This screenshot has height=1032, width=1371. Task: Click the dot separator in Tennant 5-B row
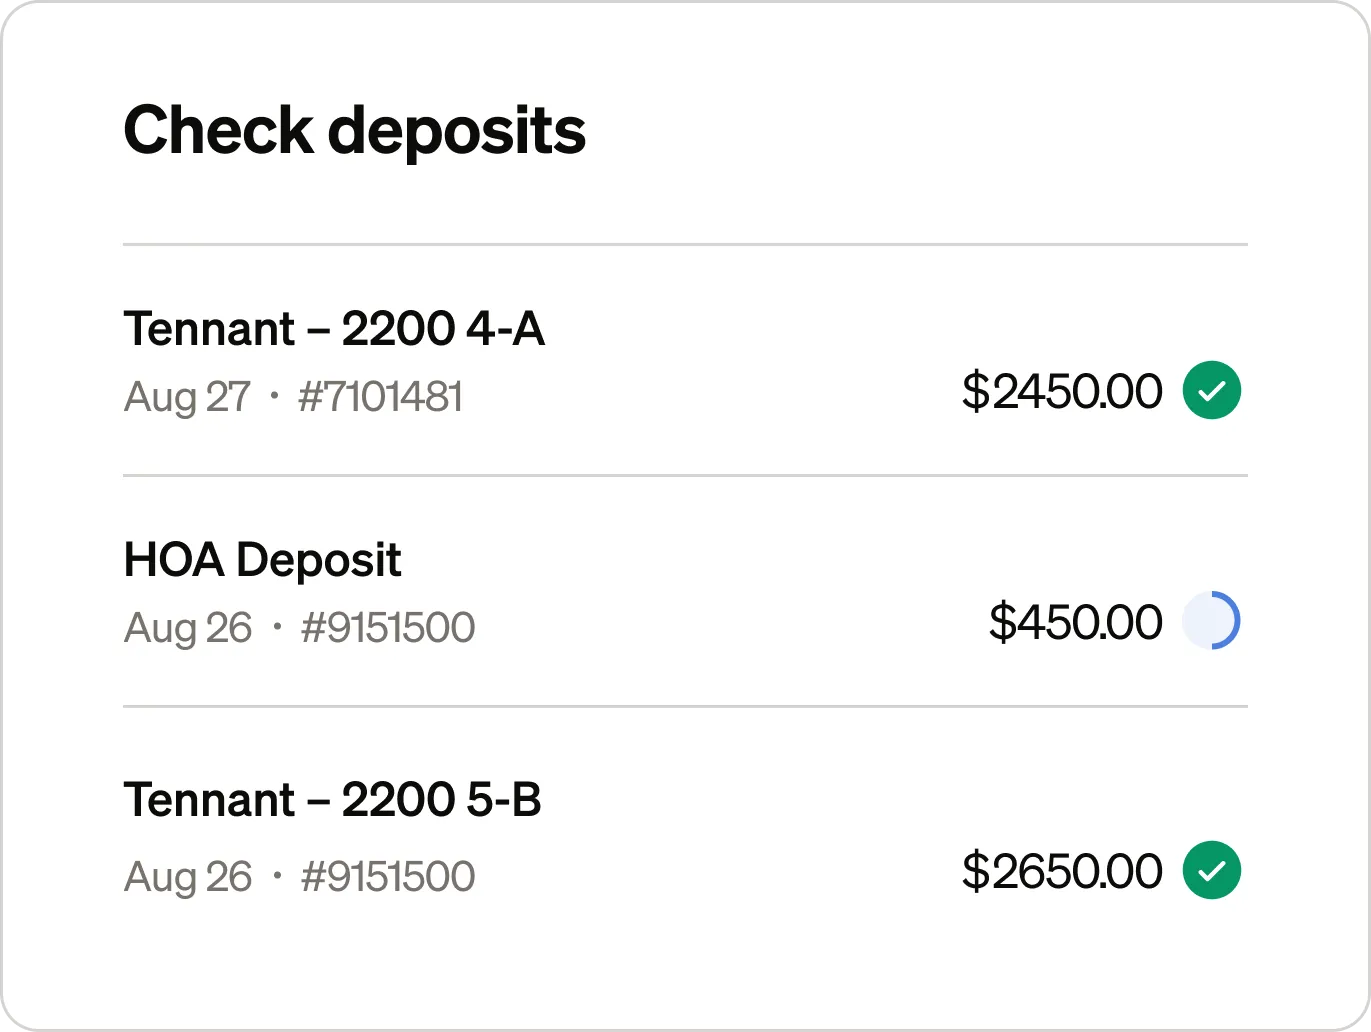tap(277, 877)
